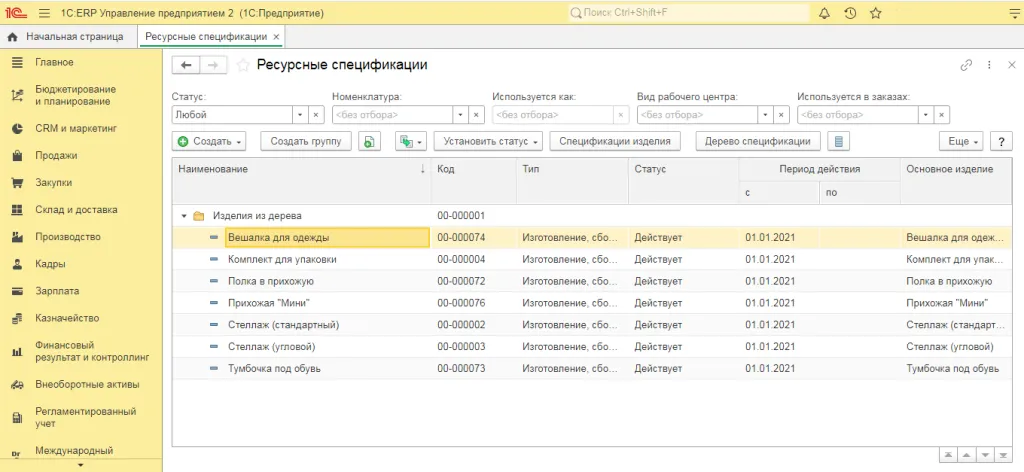Open the notifications bell icon
Viewport: 1024px width, 472px height.
point(825,13)
